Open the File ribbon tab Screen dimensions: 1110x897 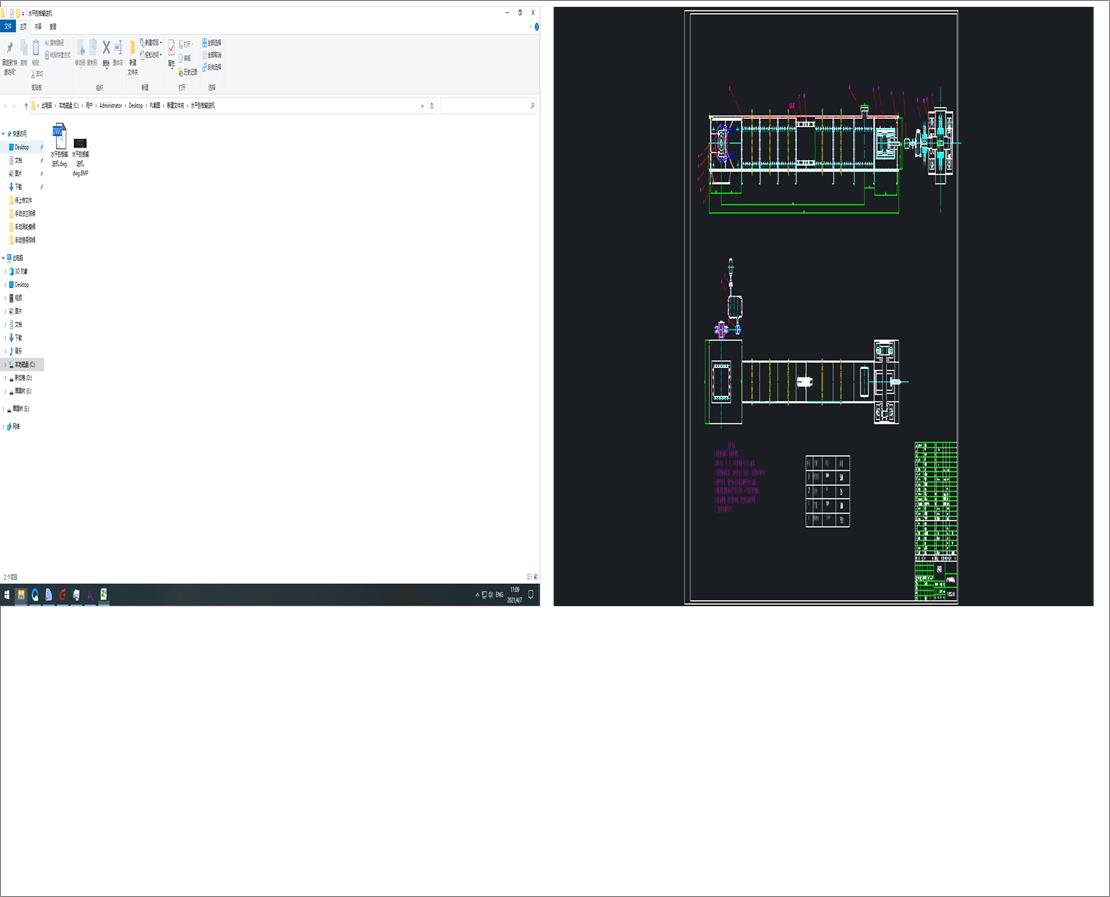tap(8, 27)
